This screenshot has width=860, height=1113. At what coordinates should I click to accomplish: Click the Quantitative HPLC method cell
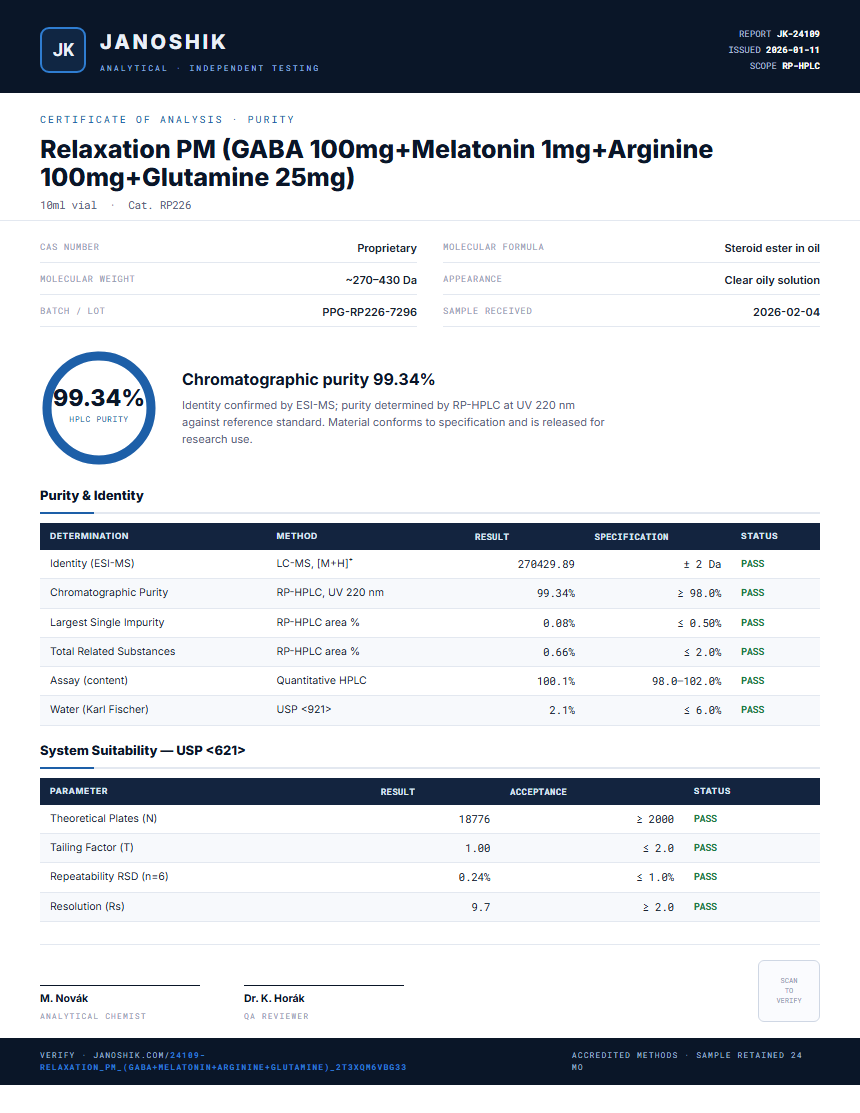click(x=321, y=681)
